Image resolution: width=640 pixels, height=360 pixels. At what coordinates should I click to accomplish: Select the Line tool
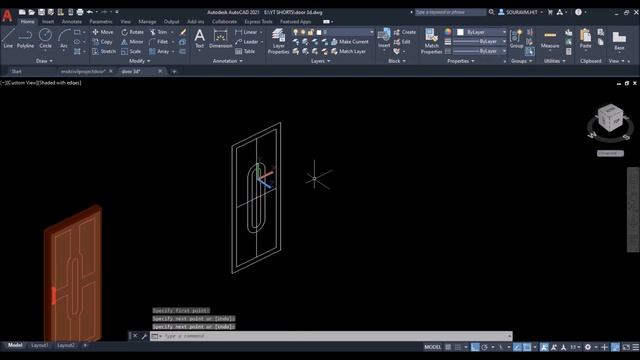(8, 38)
